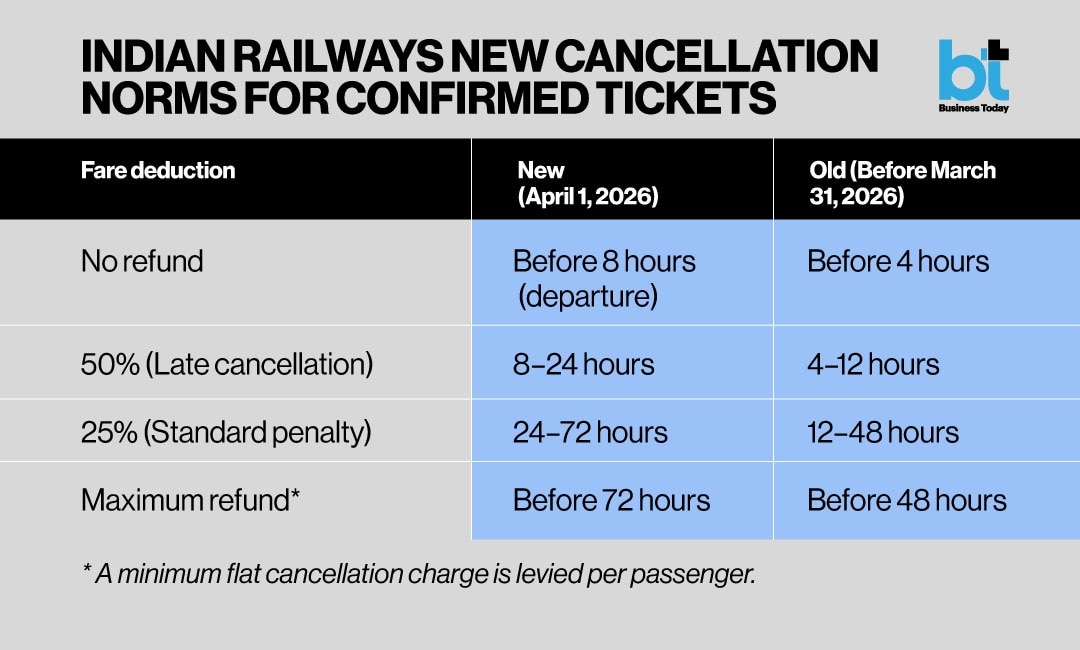
Task: Click the 'Indian Railways New Cancellation' title line
Action: point(479,58)
